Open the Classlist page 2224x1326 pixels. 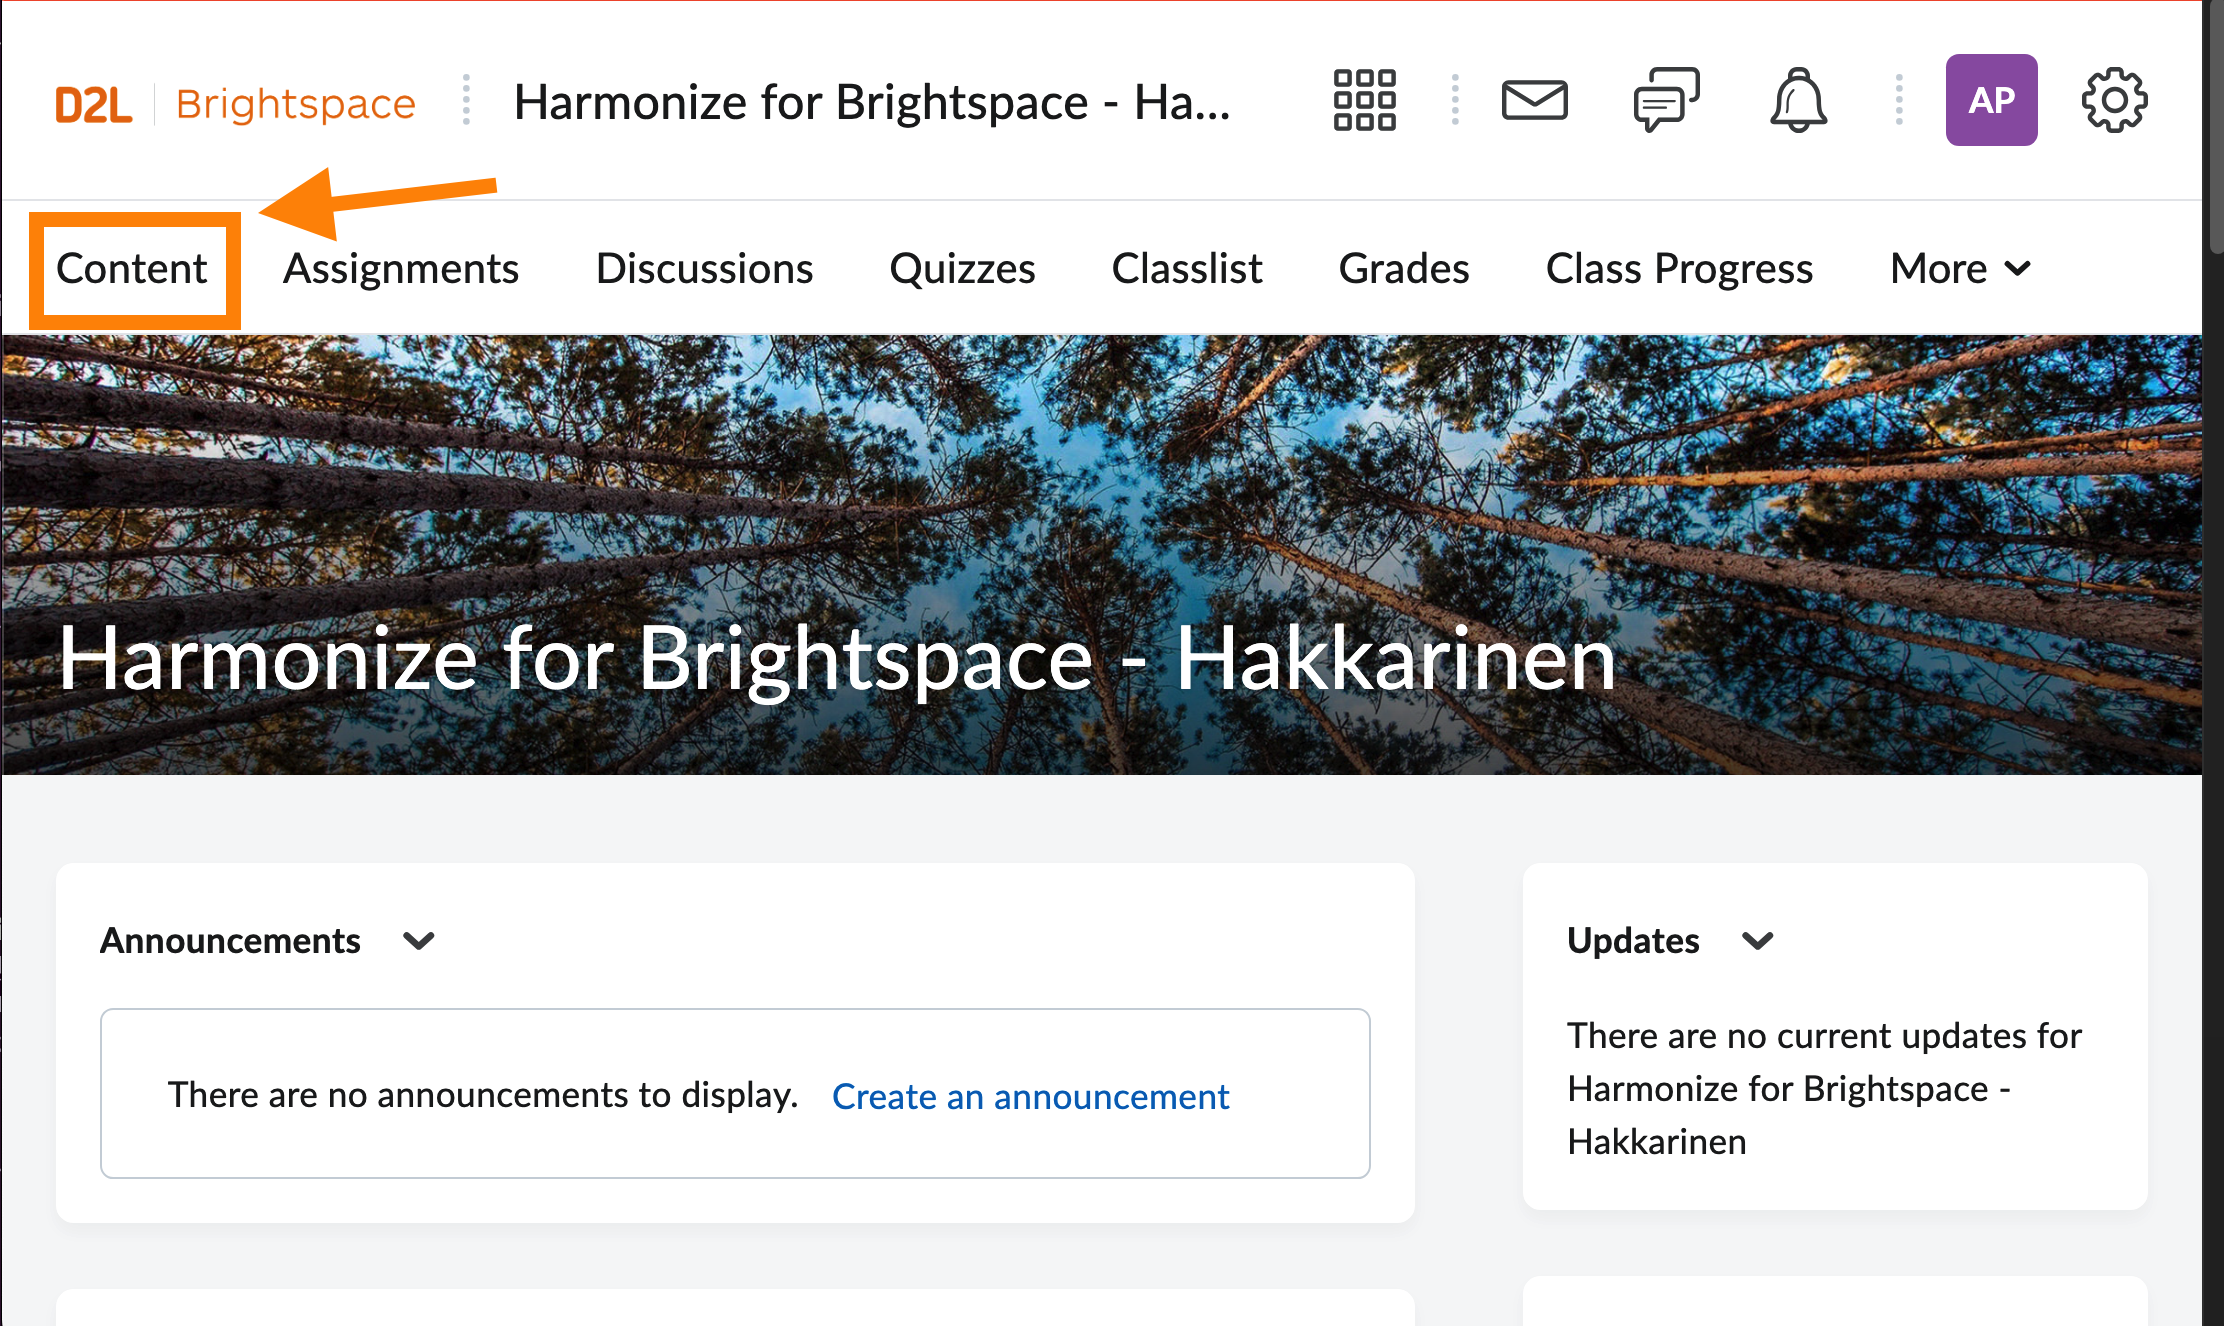(x=1187, y=269)
